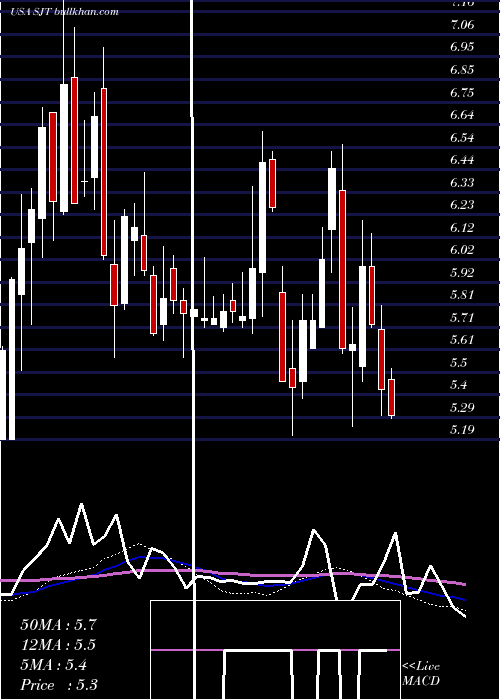Click the 6.95 price axis label
The width and height of the screenshot is (500, 700).
(x=462, y=47)
